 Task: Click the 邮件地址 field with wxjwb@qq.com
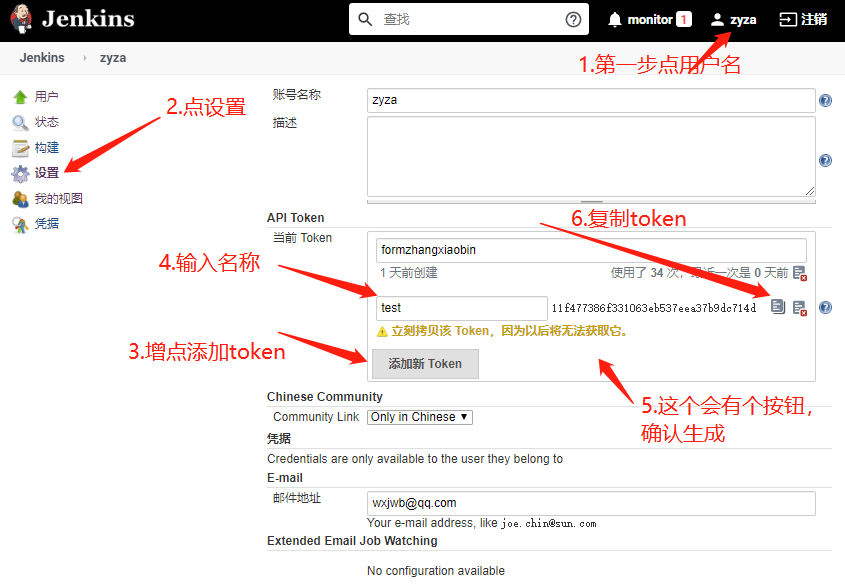pos(591,503)
